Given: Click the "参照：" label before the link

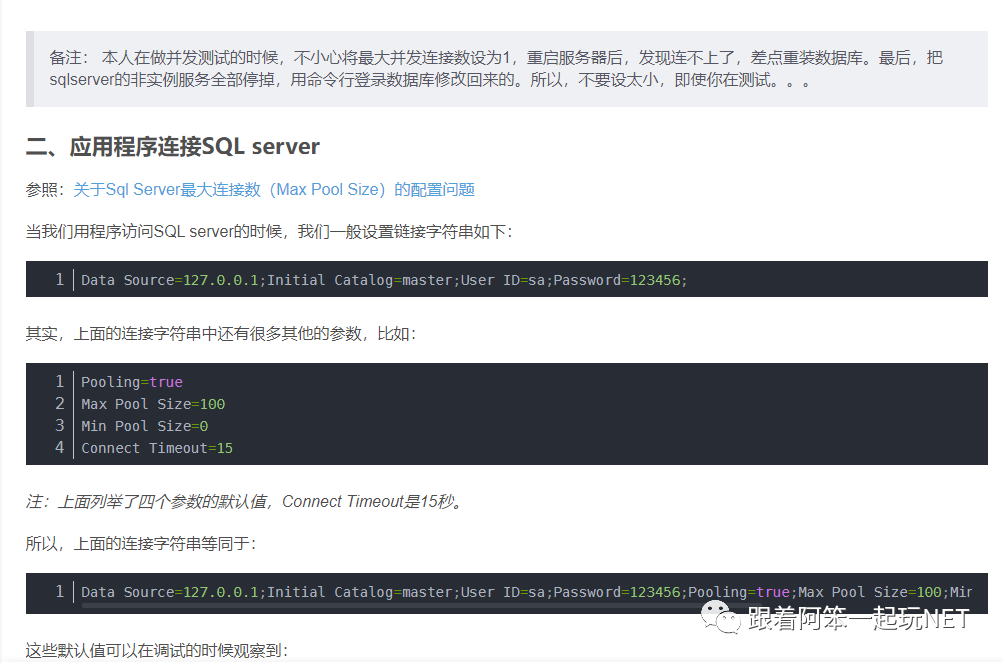Looking at the screenshot, I should pyautogui.click(x=45, y=189).
